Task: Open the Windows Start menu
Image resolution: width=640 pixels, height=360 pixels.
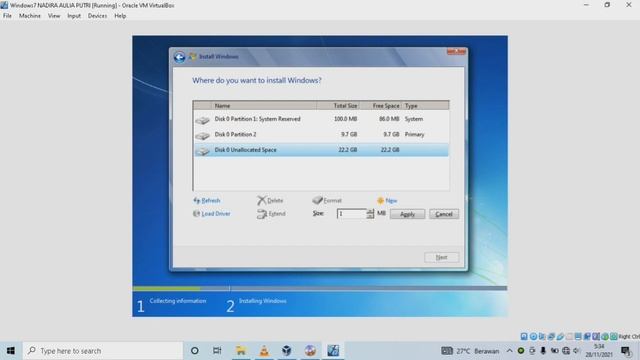Action: pos(11,351)
